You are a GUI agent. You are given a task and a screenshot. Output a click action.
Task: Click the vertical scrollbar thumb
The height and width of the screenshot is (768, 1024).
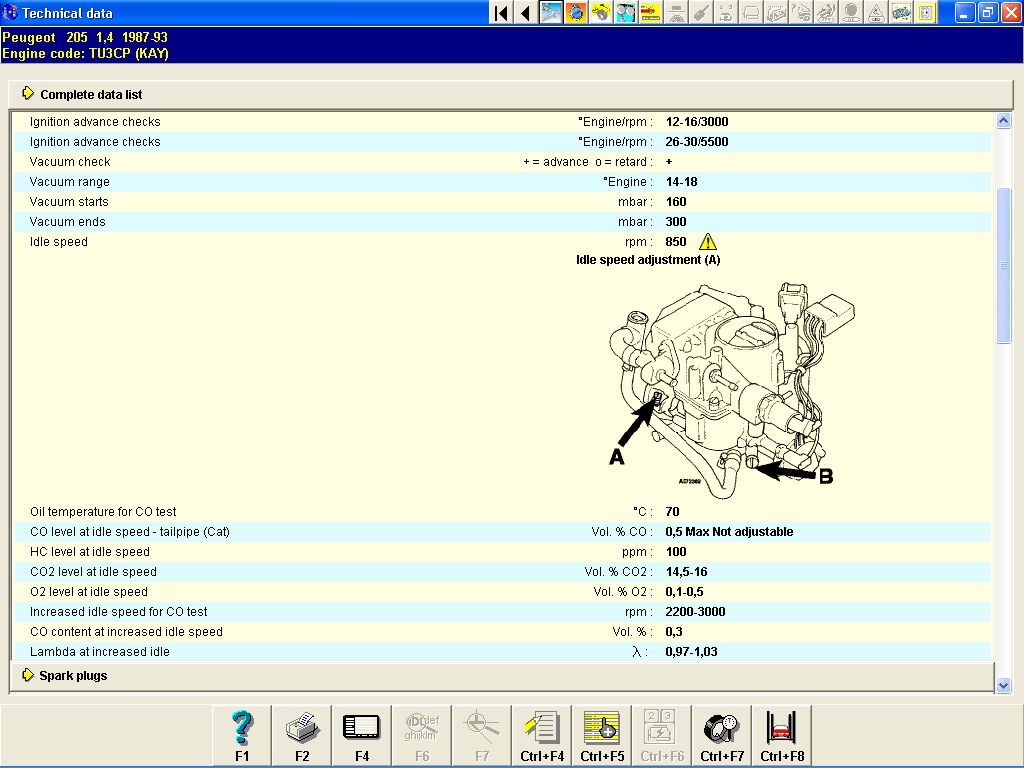(x=1004, y=264)
